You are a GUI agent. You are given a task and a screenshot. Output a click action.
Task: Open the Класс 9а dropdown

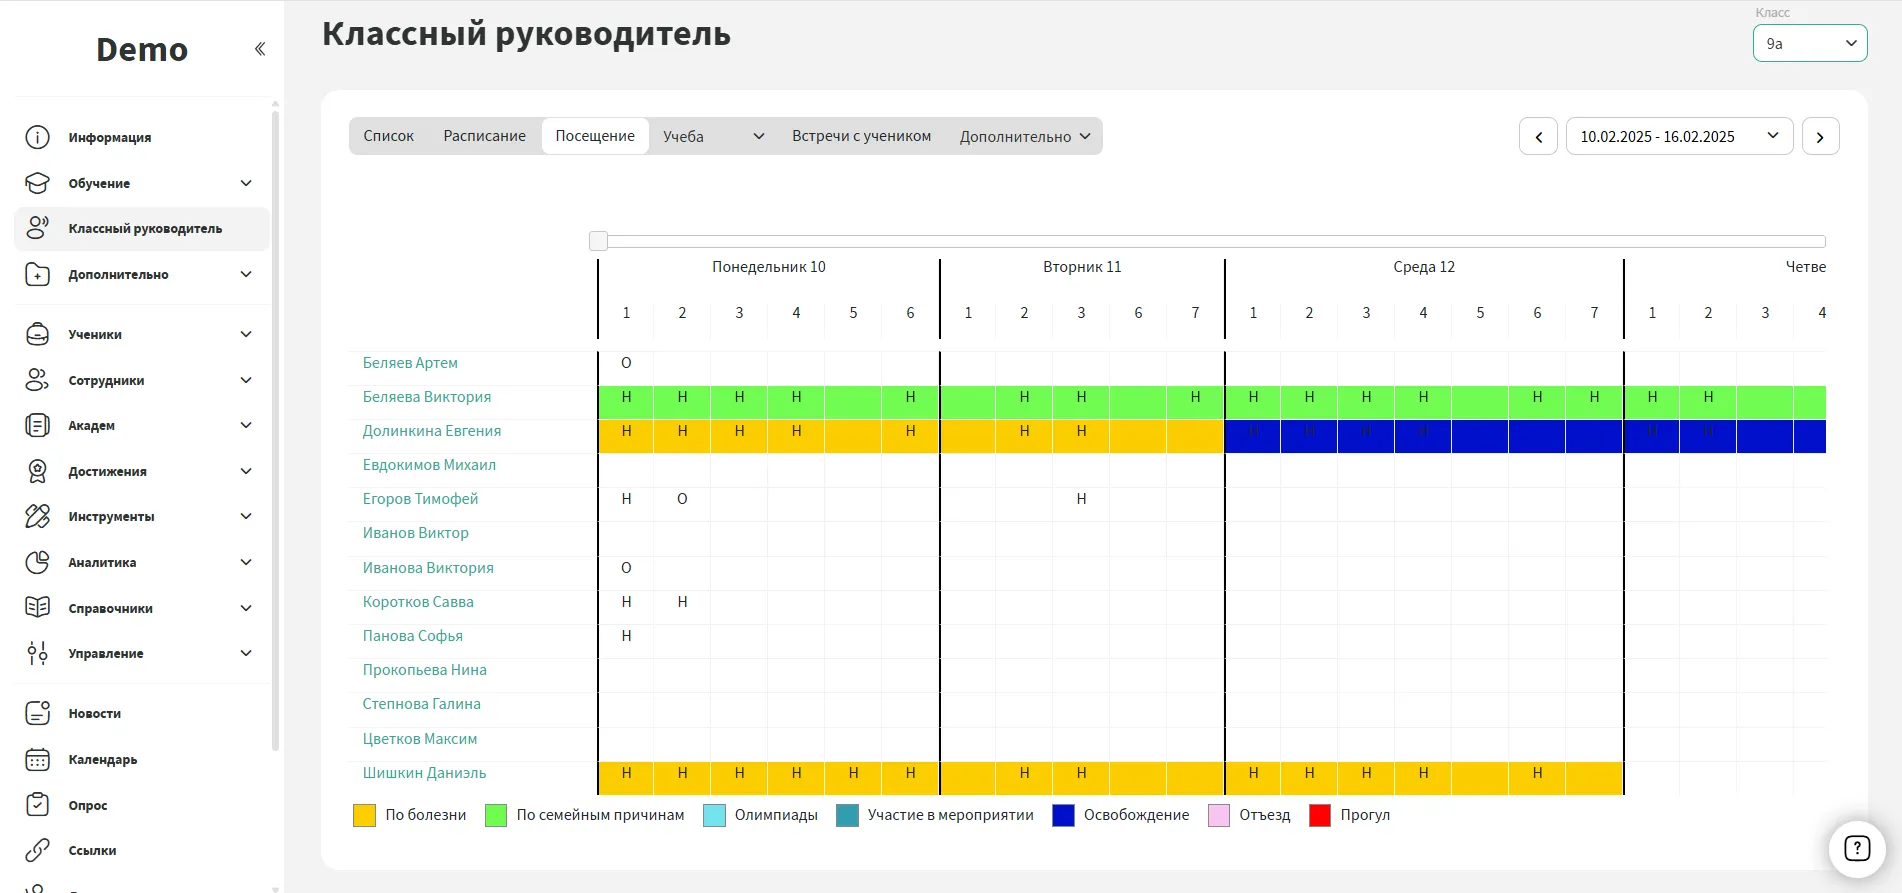coord(1809,43)
